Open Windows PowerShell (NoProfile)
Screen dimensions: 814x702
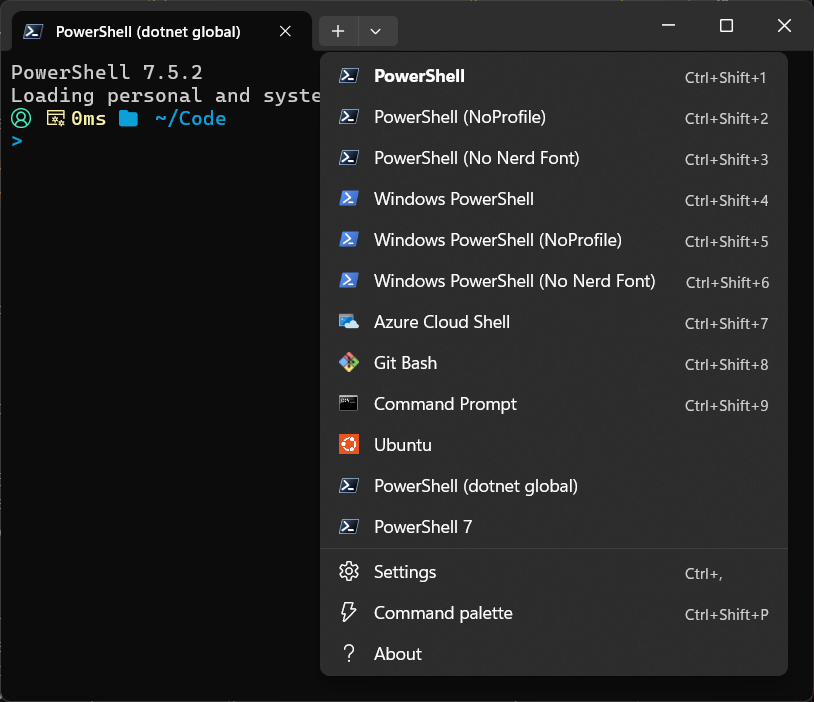(553, 240)
